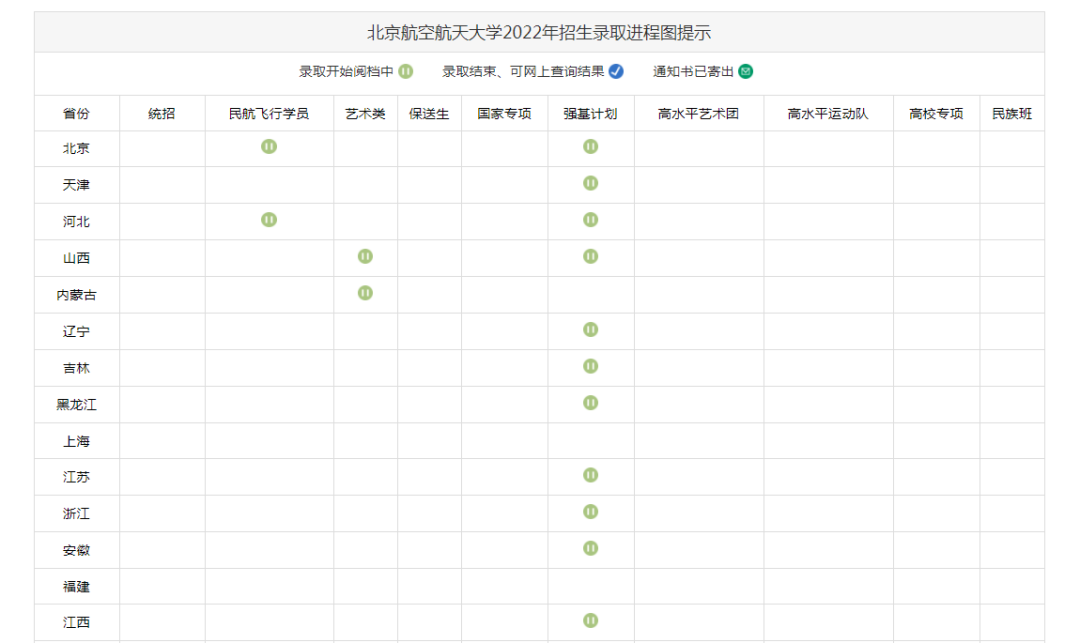Click the 高校专项 column header
The width and height of the screenshot is (1080, 643).
pyautogui.click(x=936, y=114)
